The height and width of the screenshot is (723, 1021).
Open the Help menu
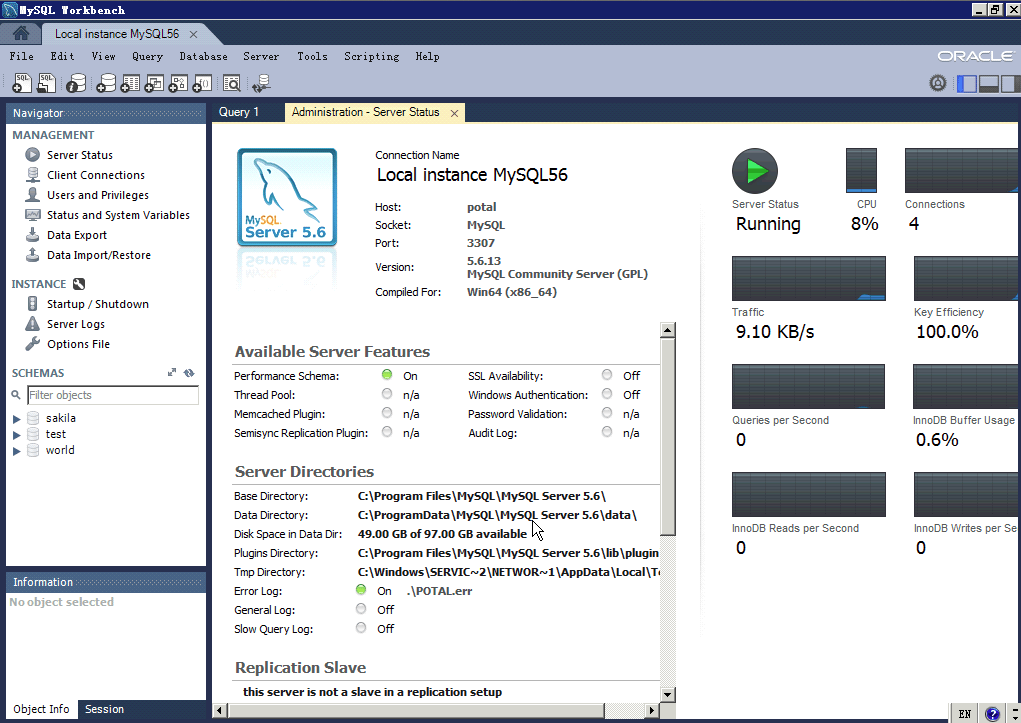click(428, 57)
